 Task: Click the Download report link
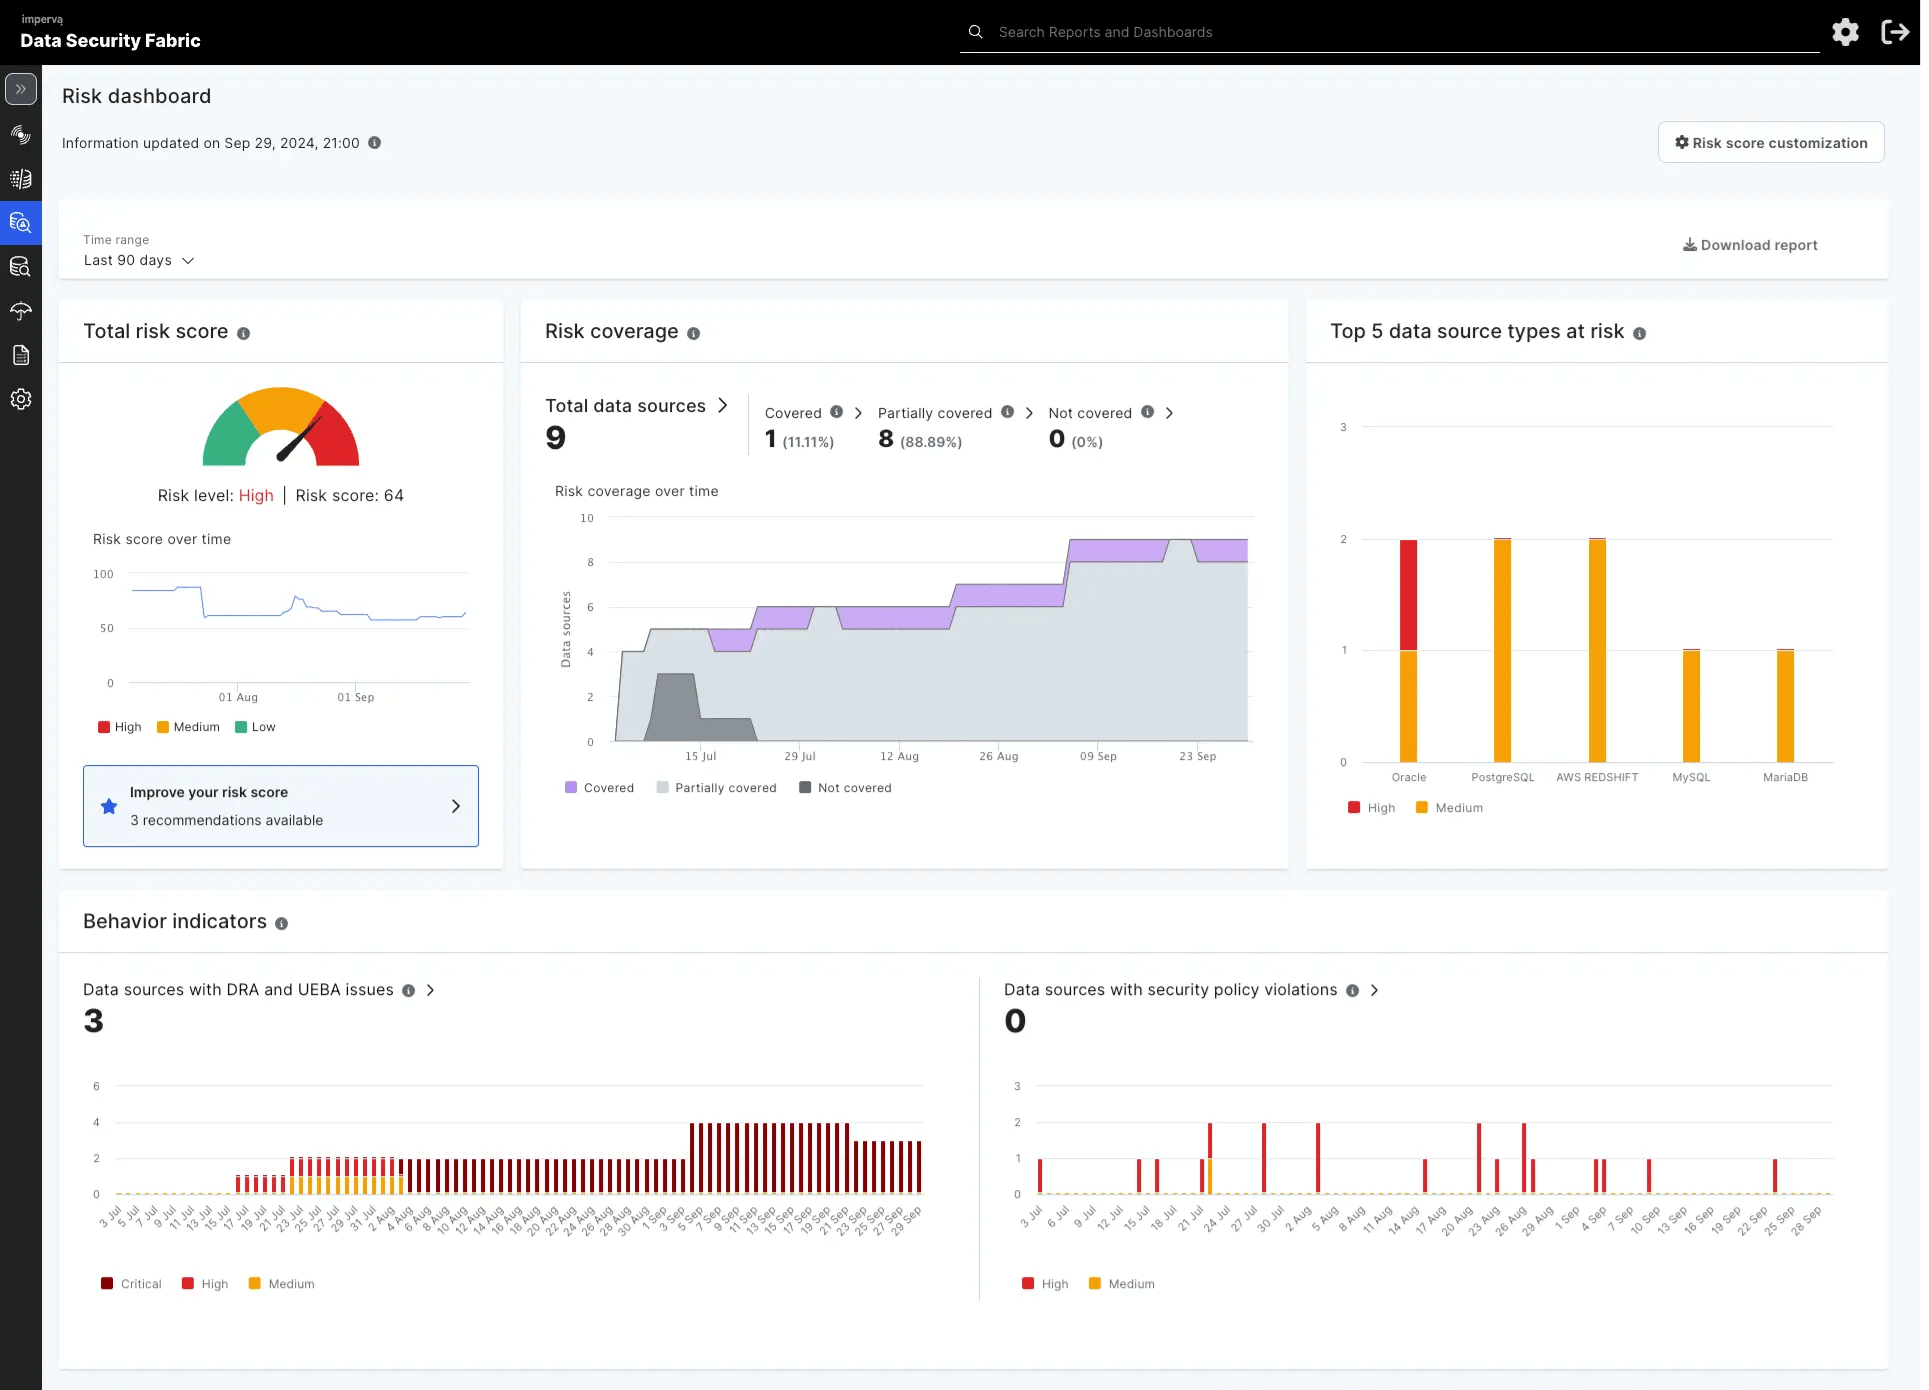(1749, 245)
